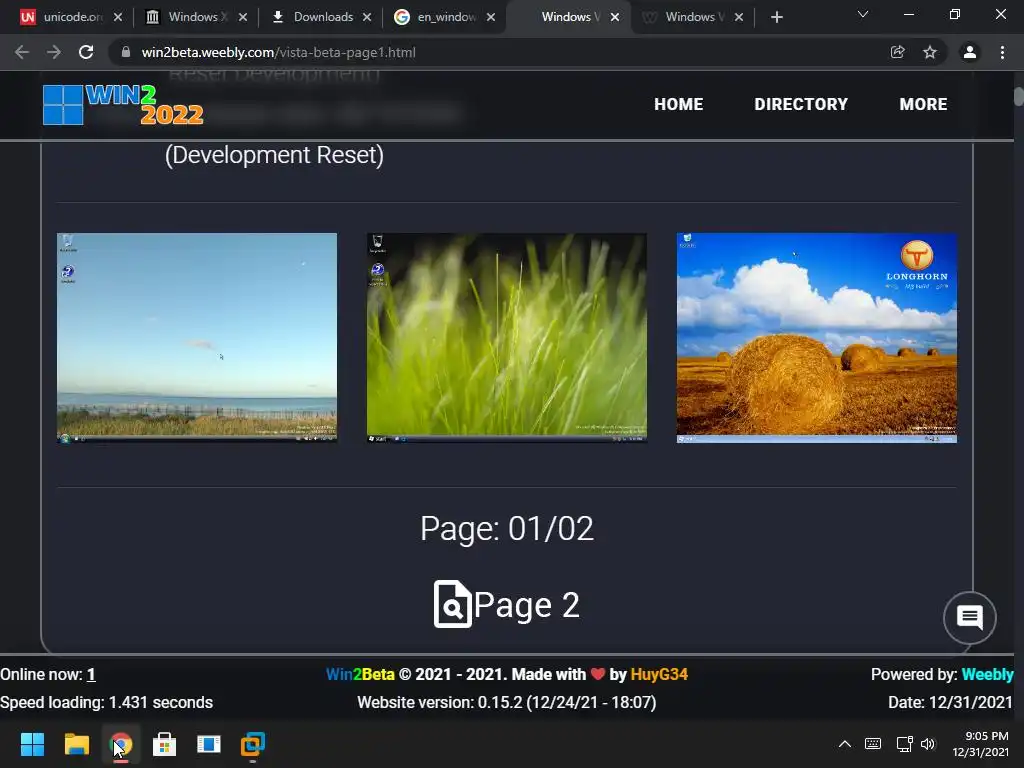Open the network tray icon
This screenshot has width=1024, height=768.
click(x=904, y=744)
